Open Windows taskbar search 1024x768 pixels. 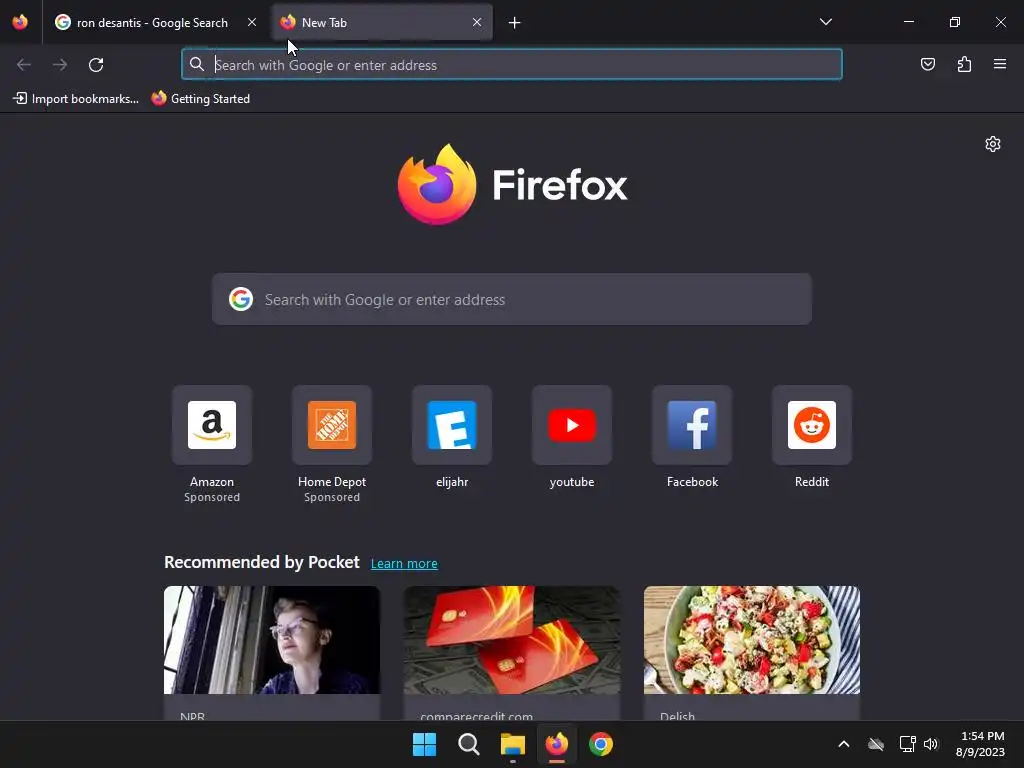click(x=469, y=744)
